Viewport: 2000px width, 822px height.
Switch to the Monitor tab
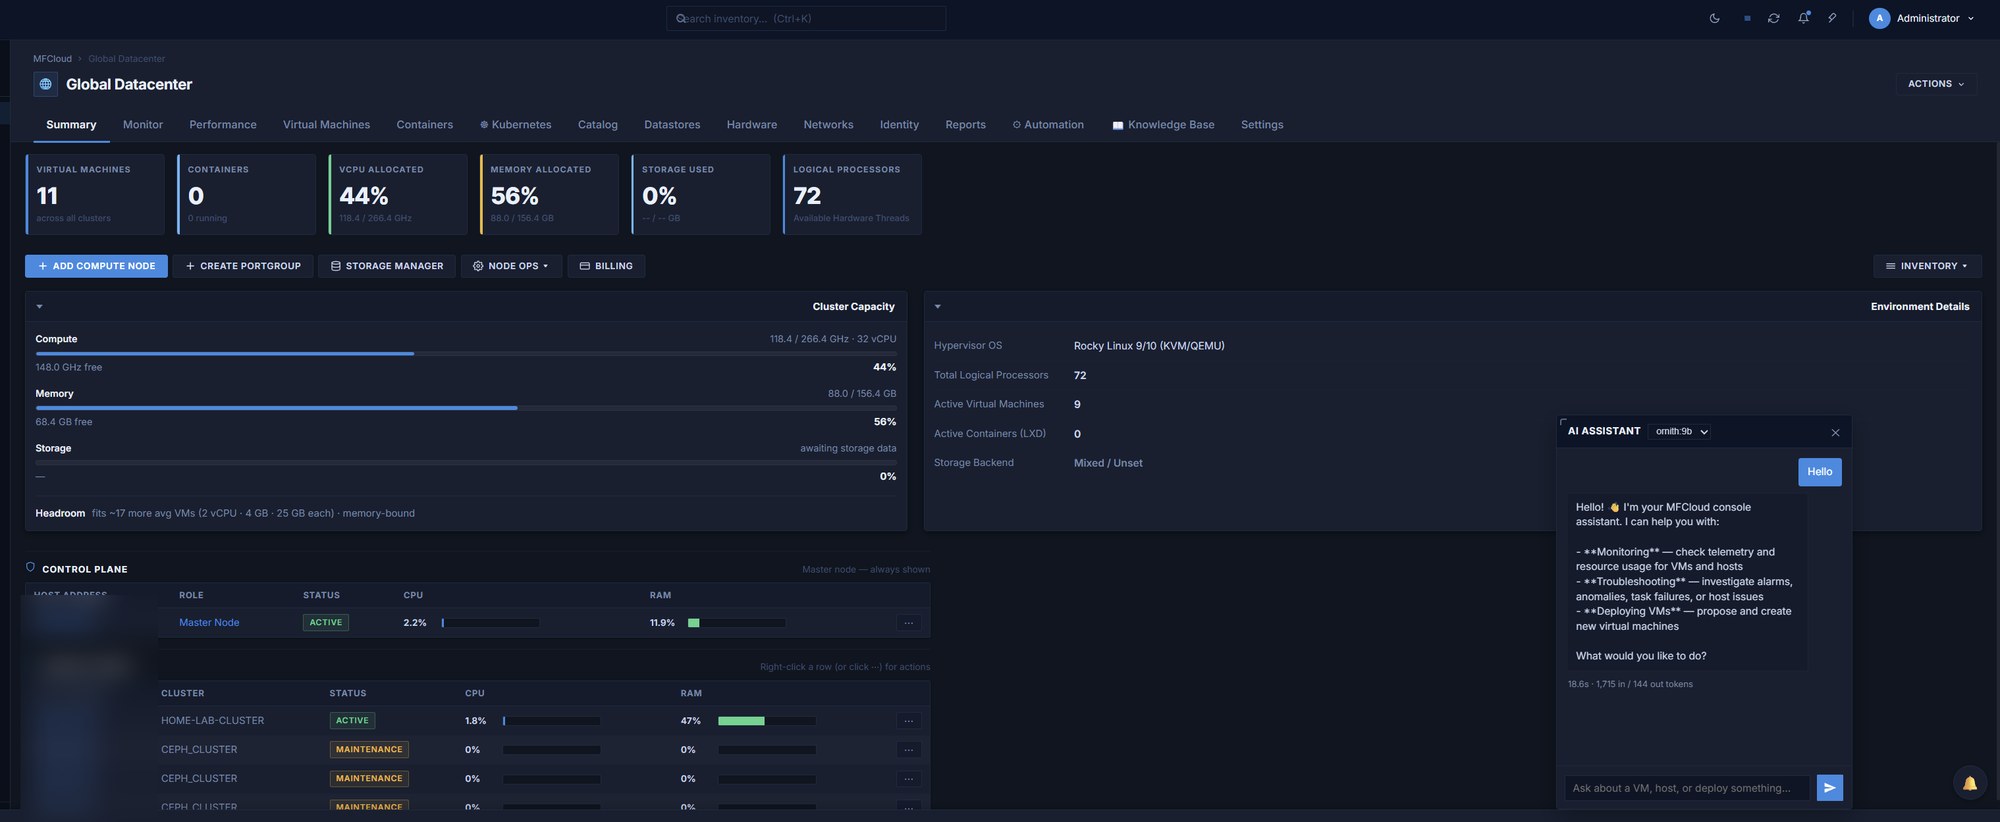point(143,125)
